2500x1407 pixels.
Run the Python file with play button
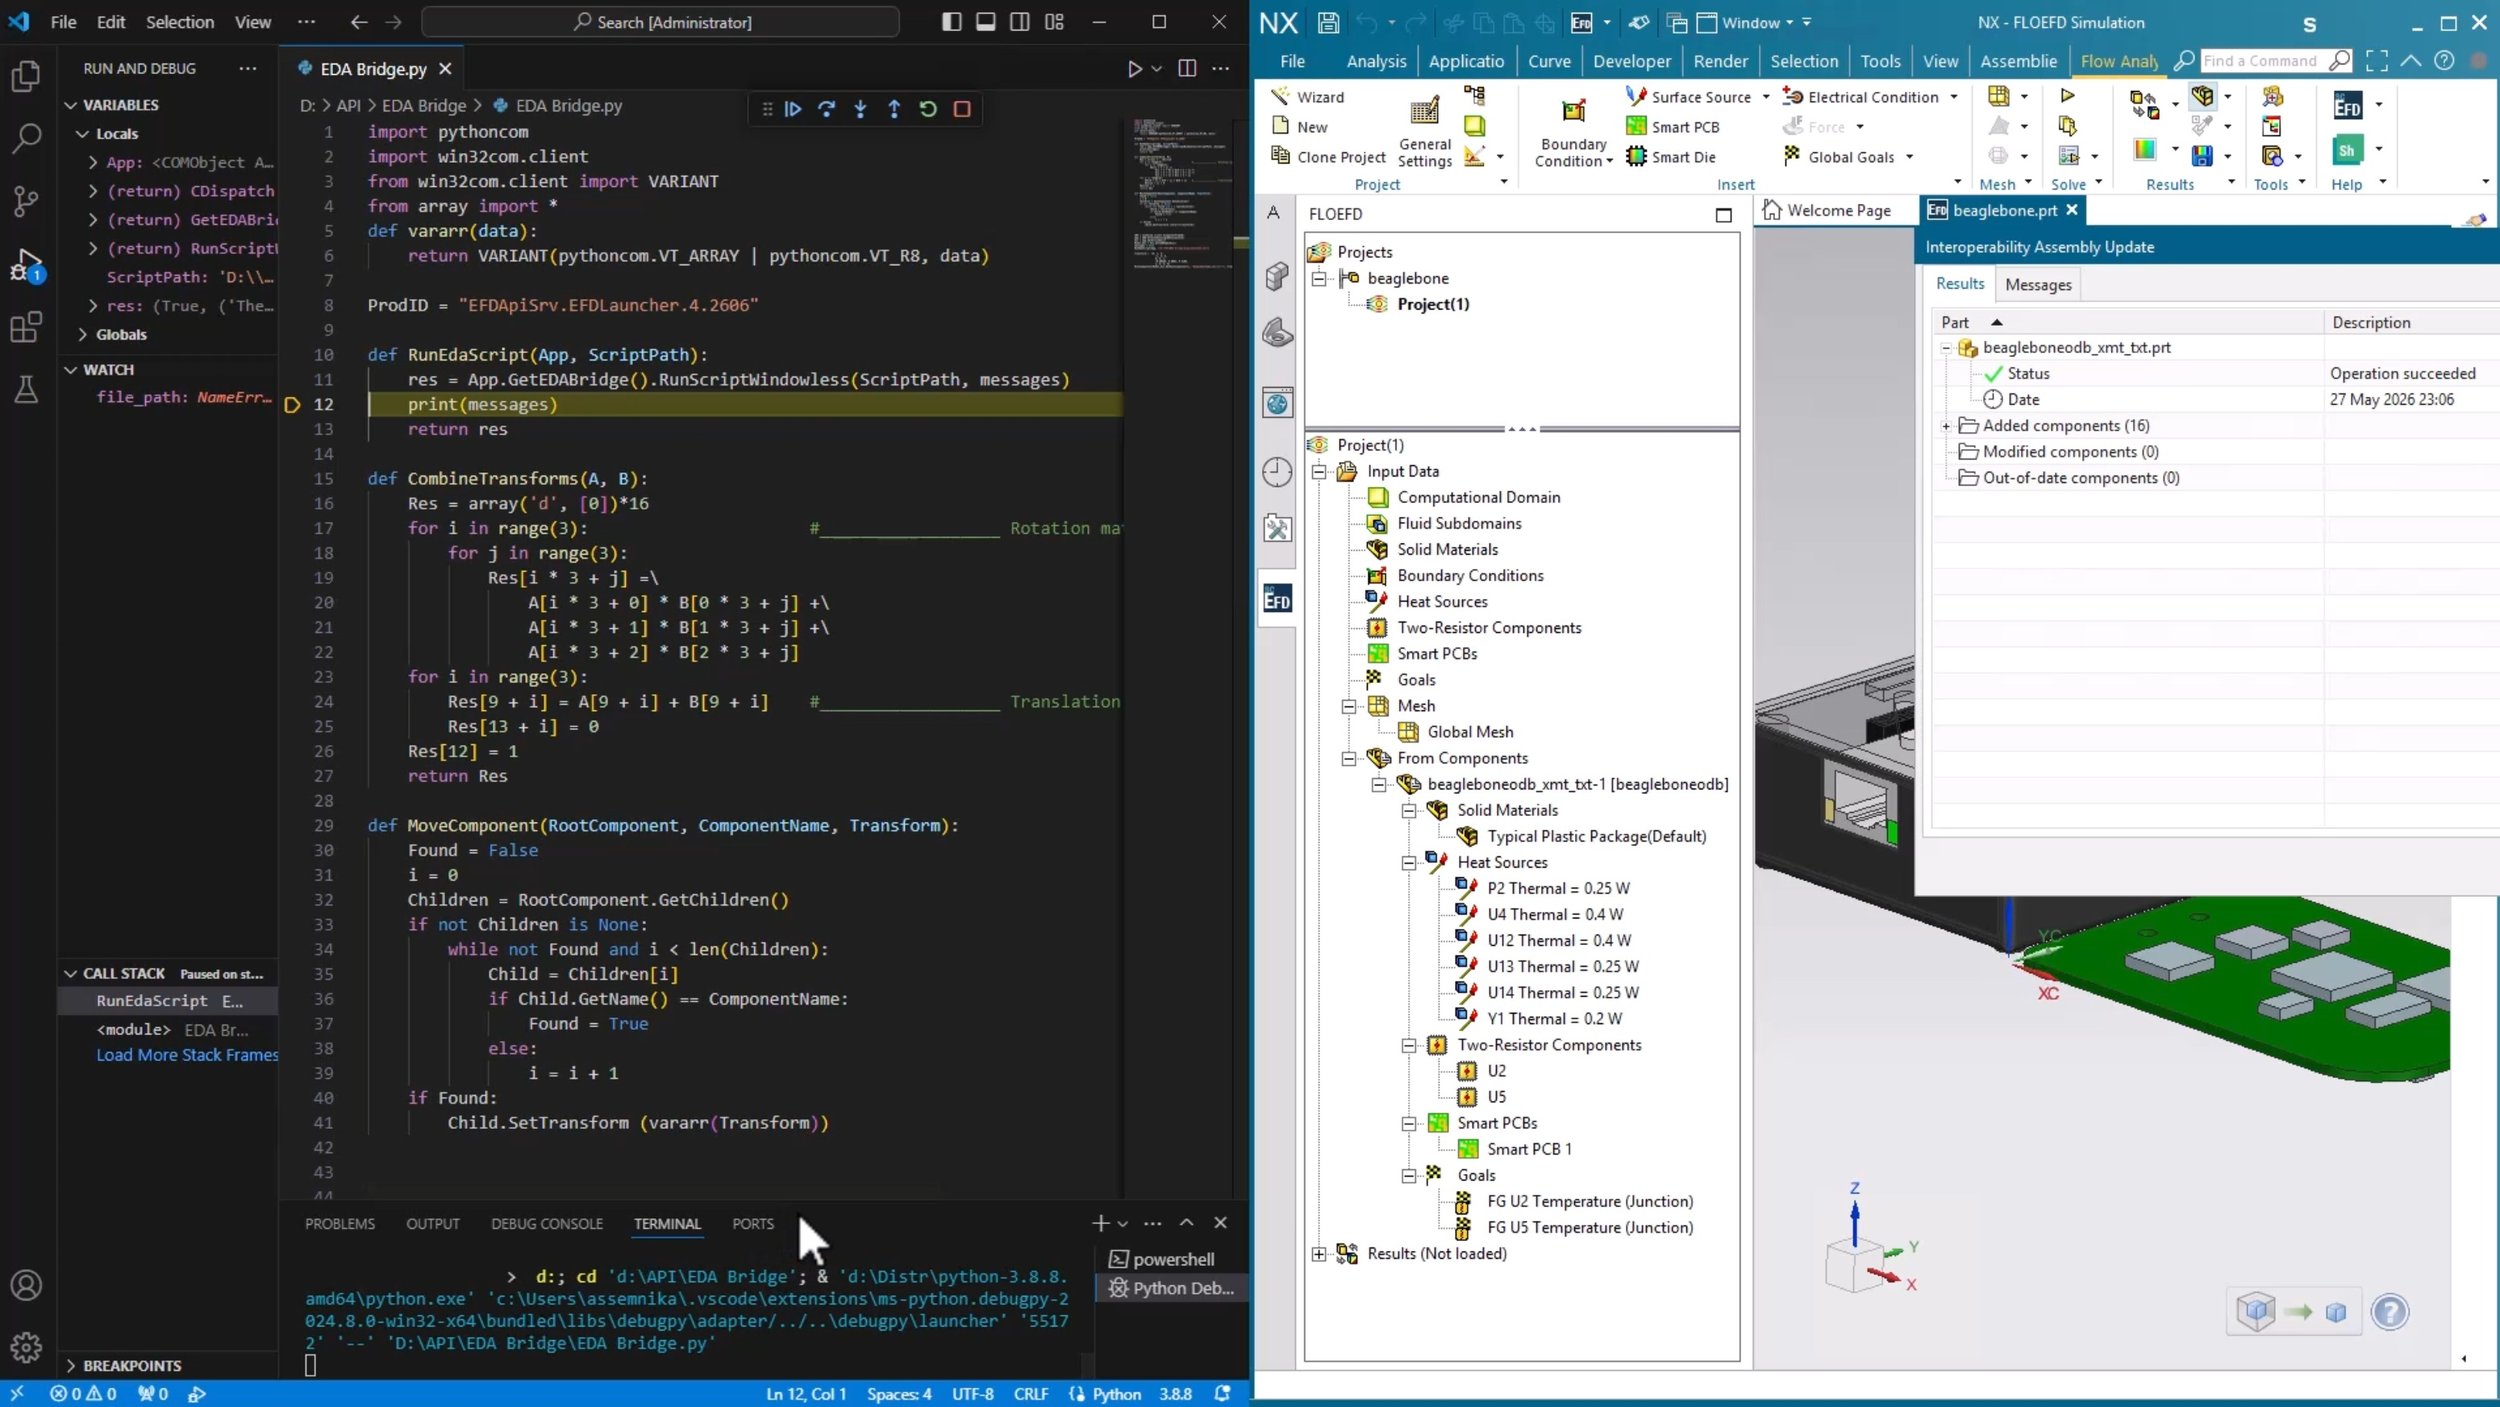pyautogui.click(x=1134, y=68)
